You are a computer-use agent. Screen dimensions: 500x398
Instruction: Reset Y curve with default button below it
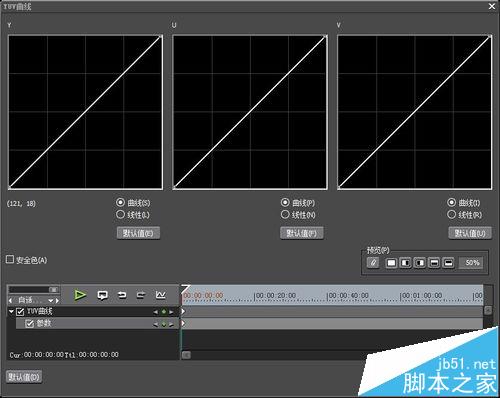(x=138, y=233)
